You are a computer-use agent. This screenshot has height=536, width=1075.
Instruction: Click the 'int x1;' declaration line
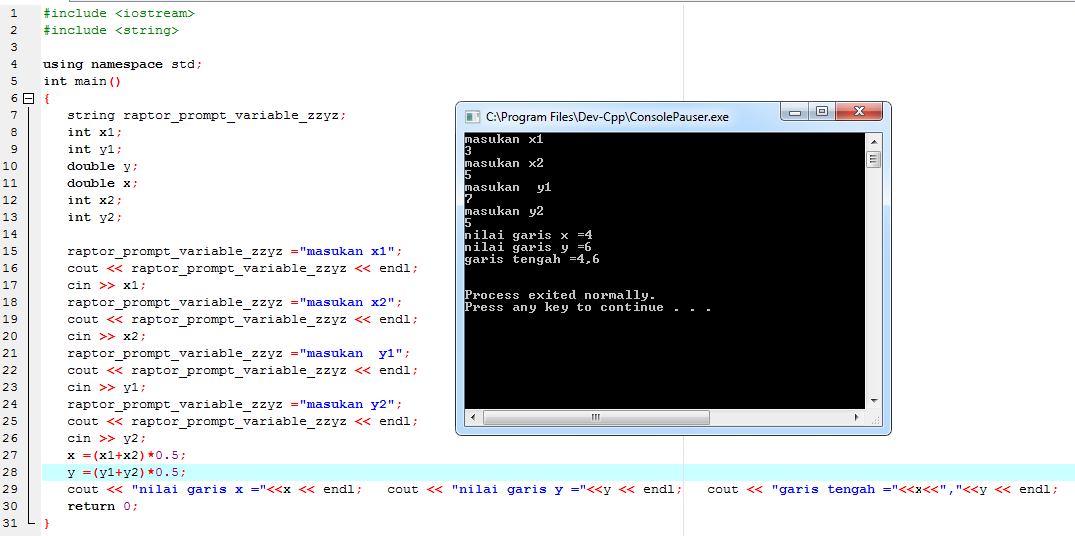95,132
